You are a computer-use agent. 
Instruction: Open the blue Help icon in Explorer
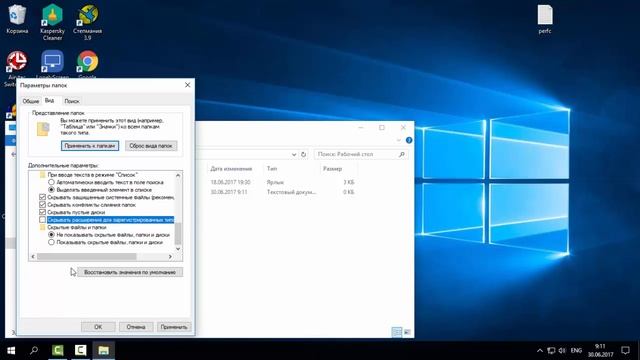409,140
